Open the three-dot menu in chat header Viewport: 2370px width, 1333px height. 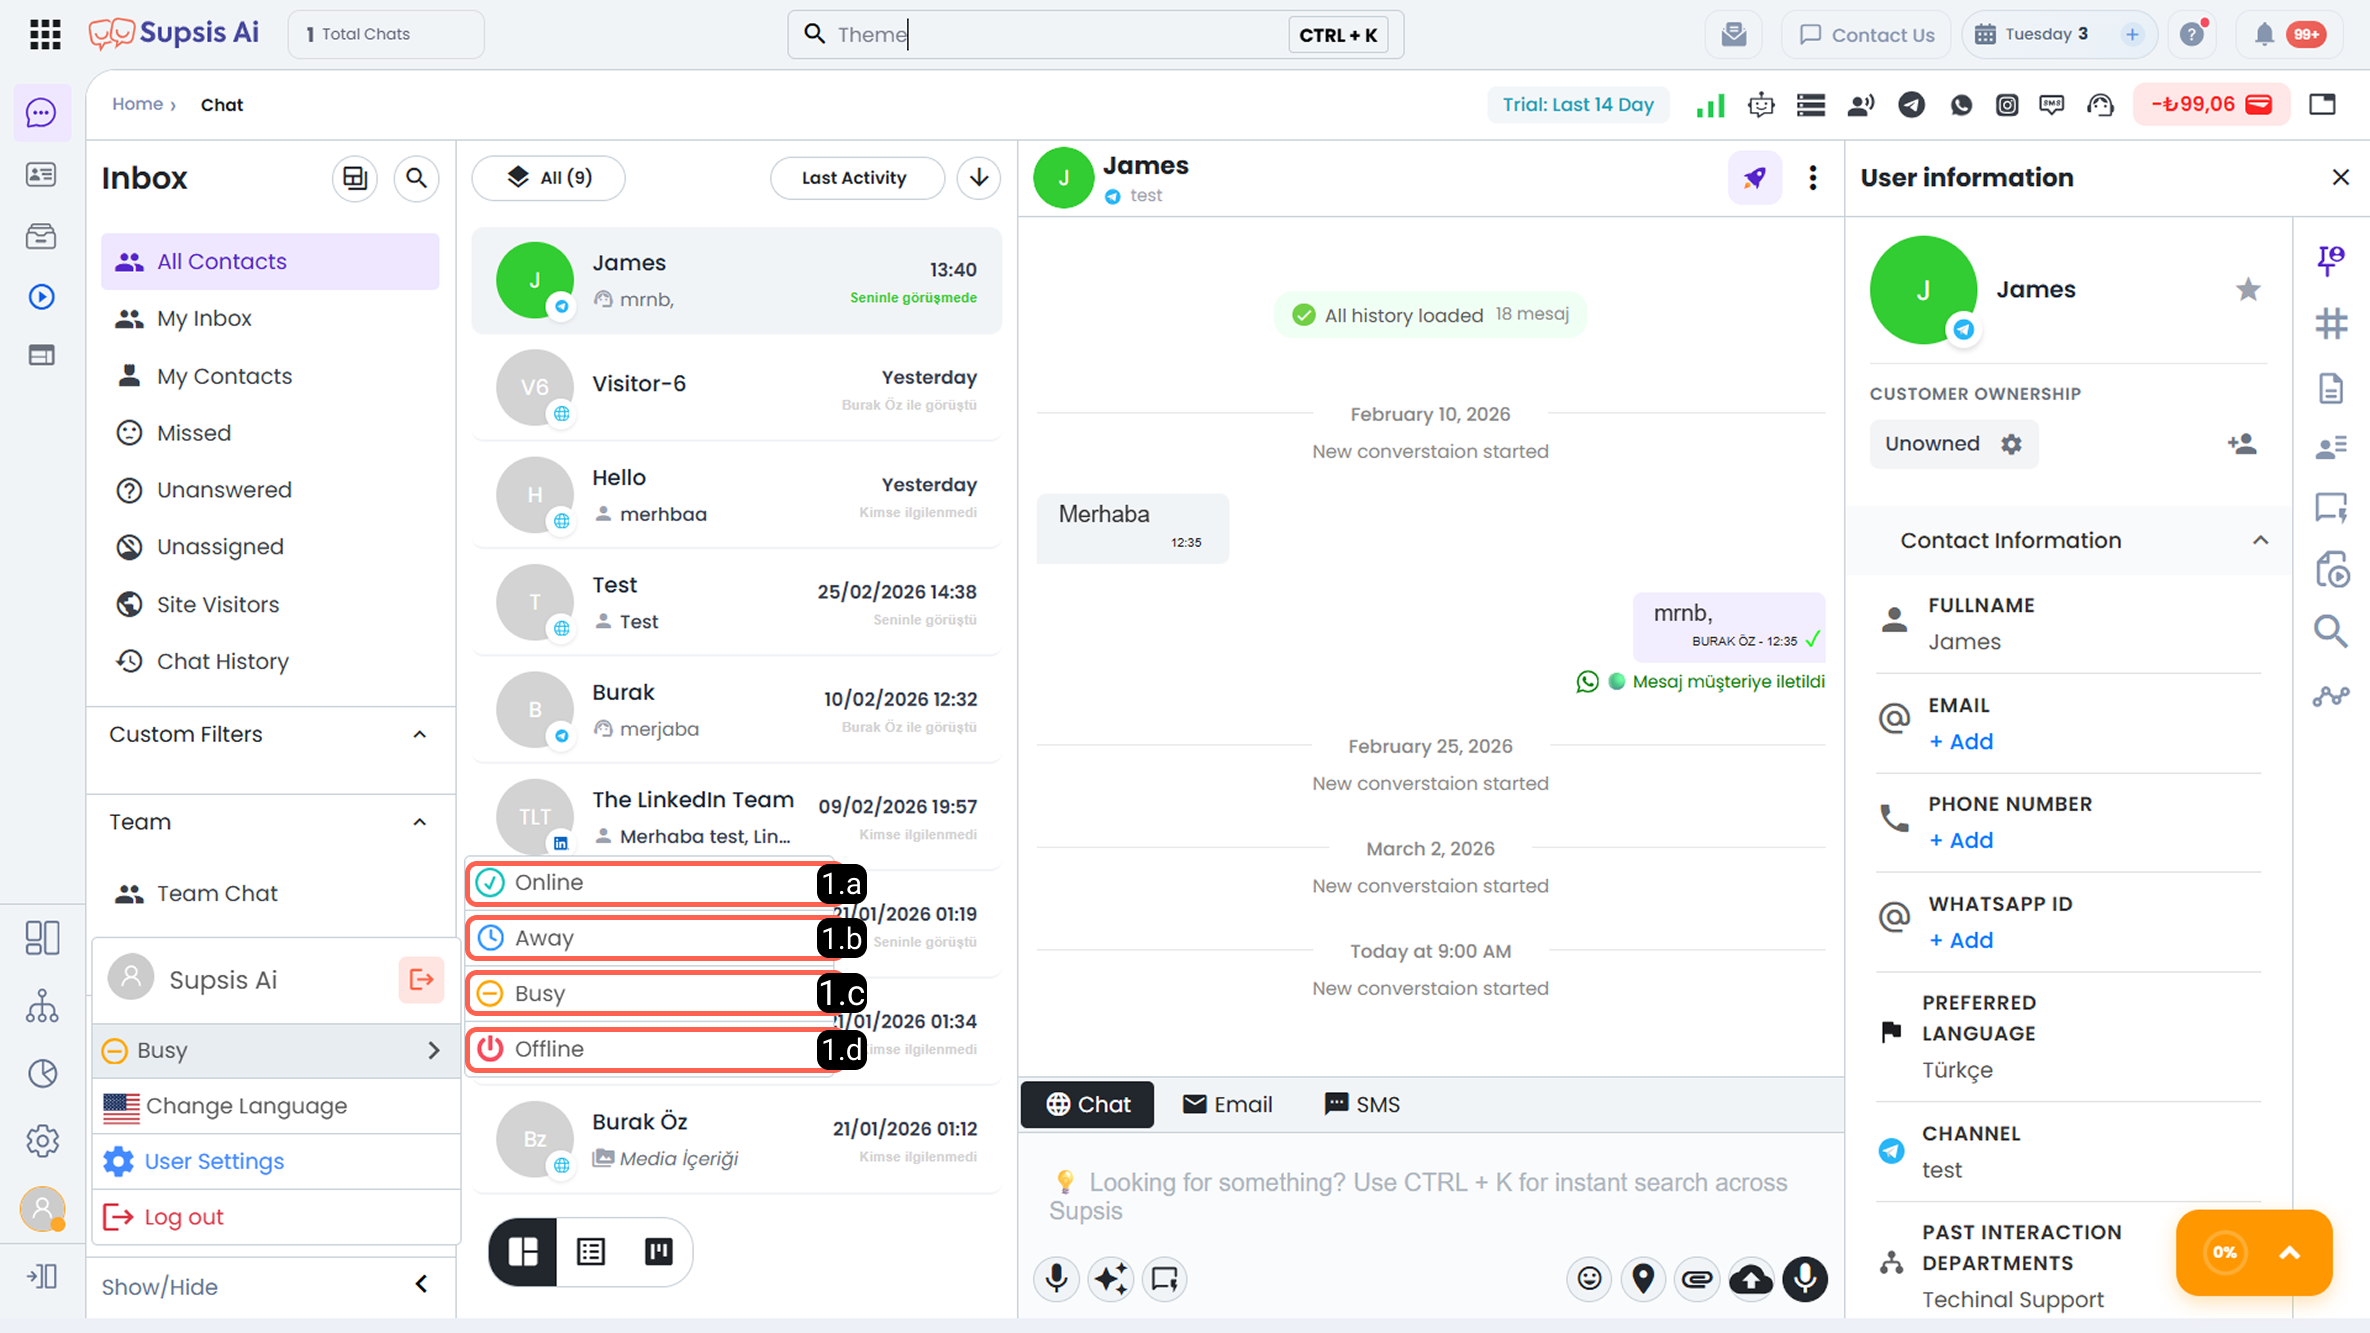click(x=1812, y=178)
